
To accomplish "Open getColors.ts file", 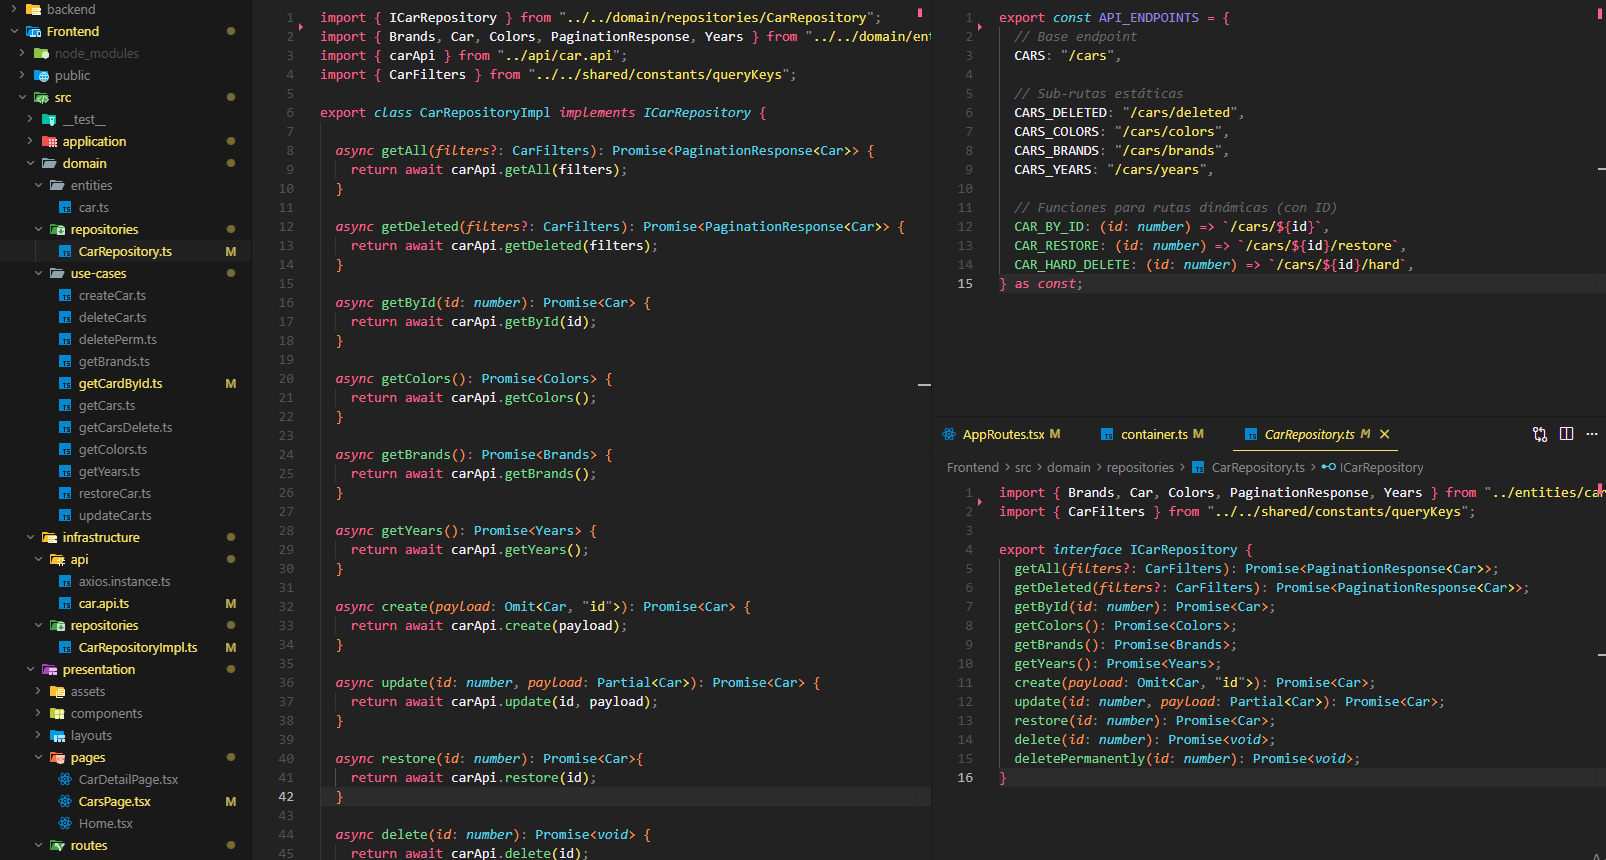I will pyautogui.click(x=113, y=449).
